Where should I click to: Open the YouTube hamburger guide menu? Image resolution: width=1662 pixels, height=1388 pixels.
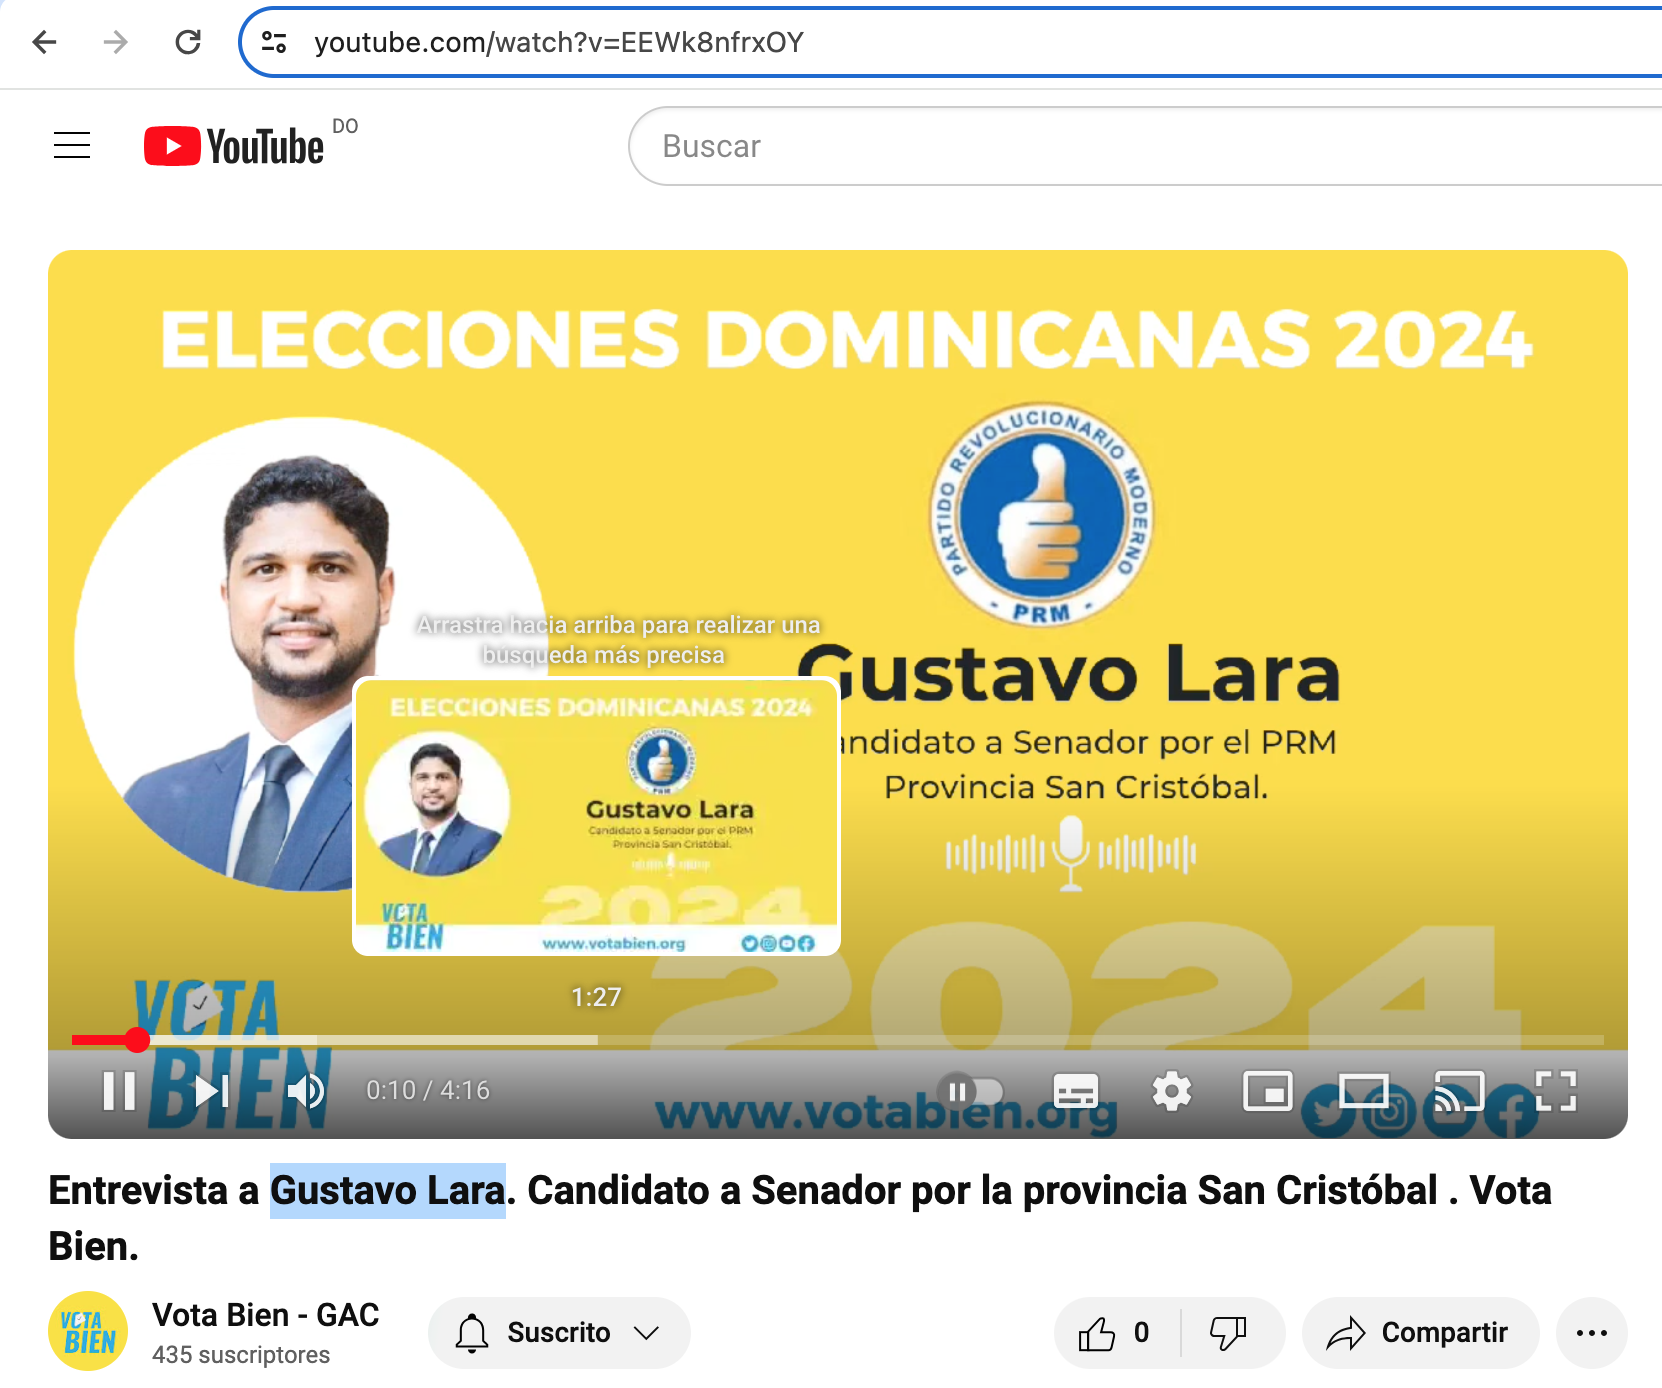pos(72,146)
